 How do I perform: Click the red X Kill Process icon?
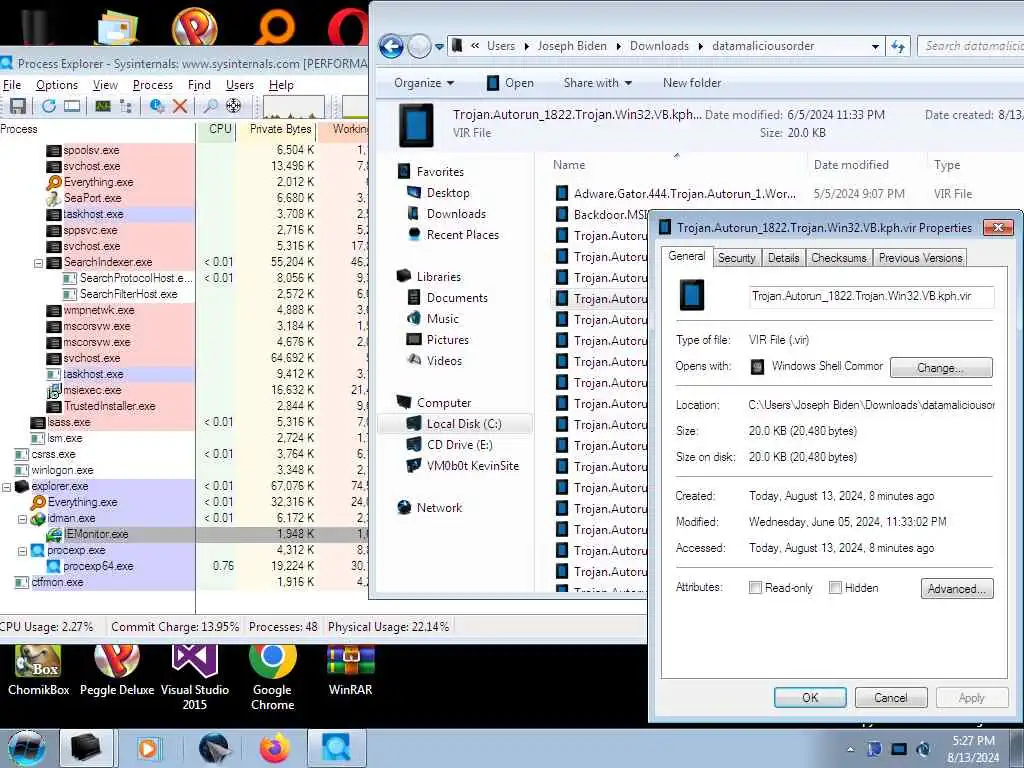tap(180, 106)
